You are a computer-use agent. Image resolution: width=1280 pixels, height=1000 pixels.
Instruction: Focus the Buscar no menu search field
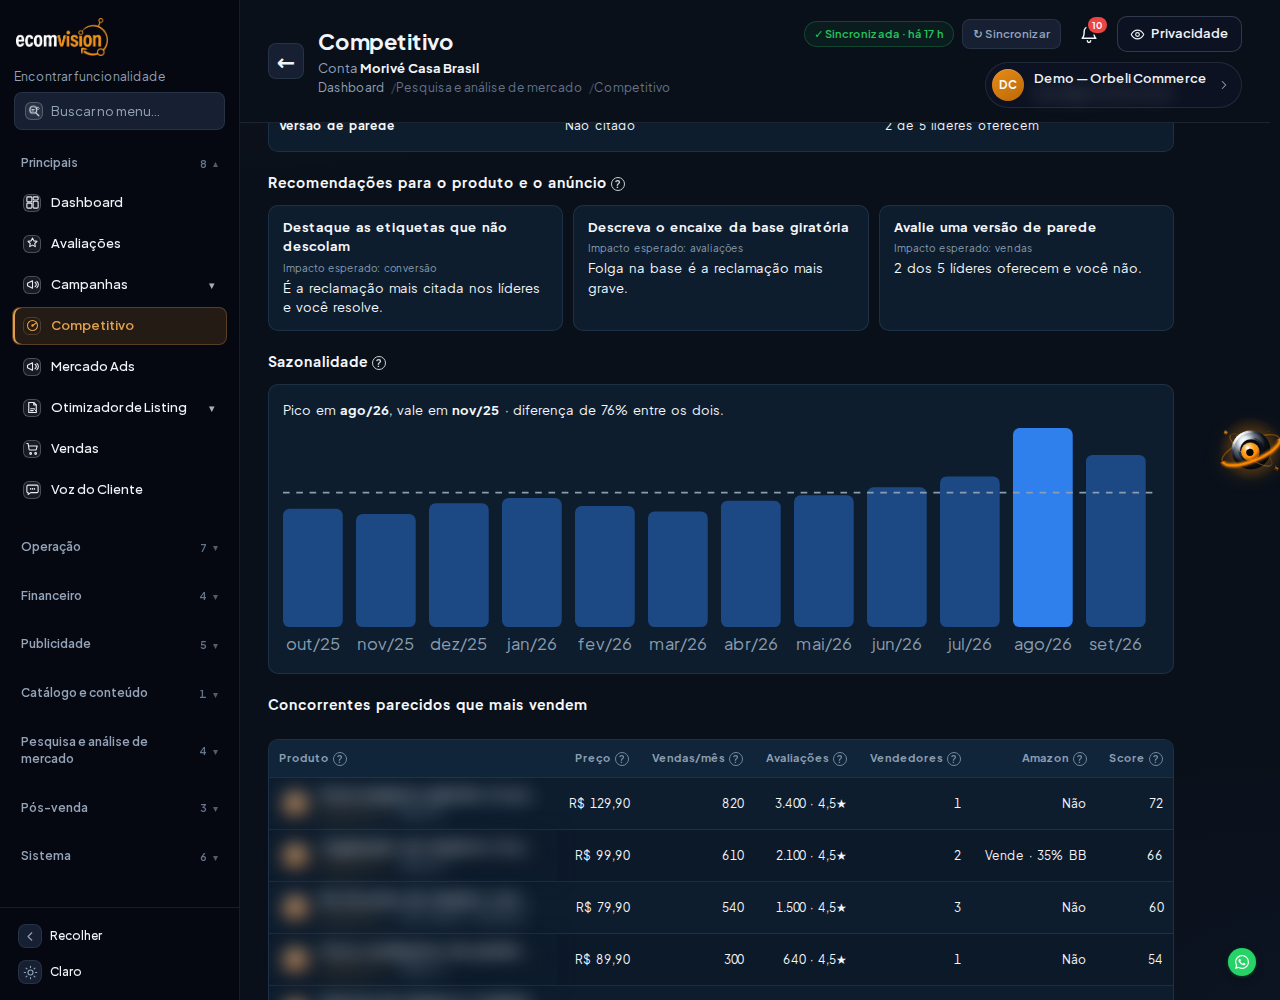(119, 111)
